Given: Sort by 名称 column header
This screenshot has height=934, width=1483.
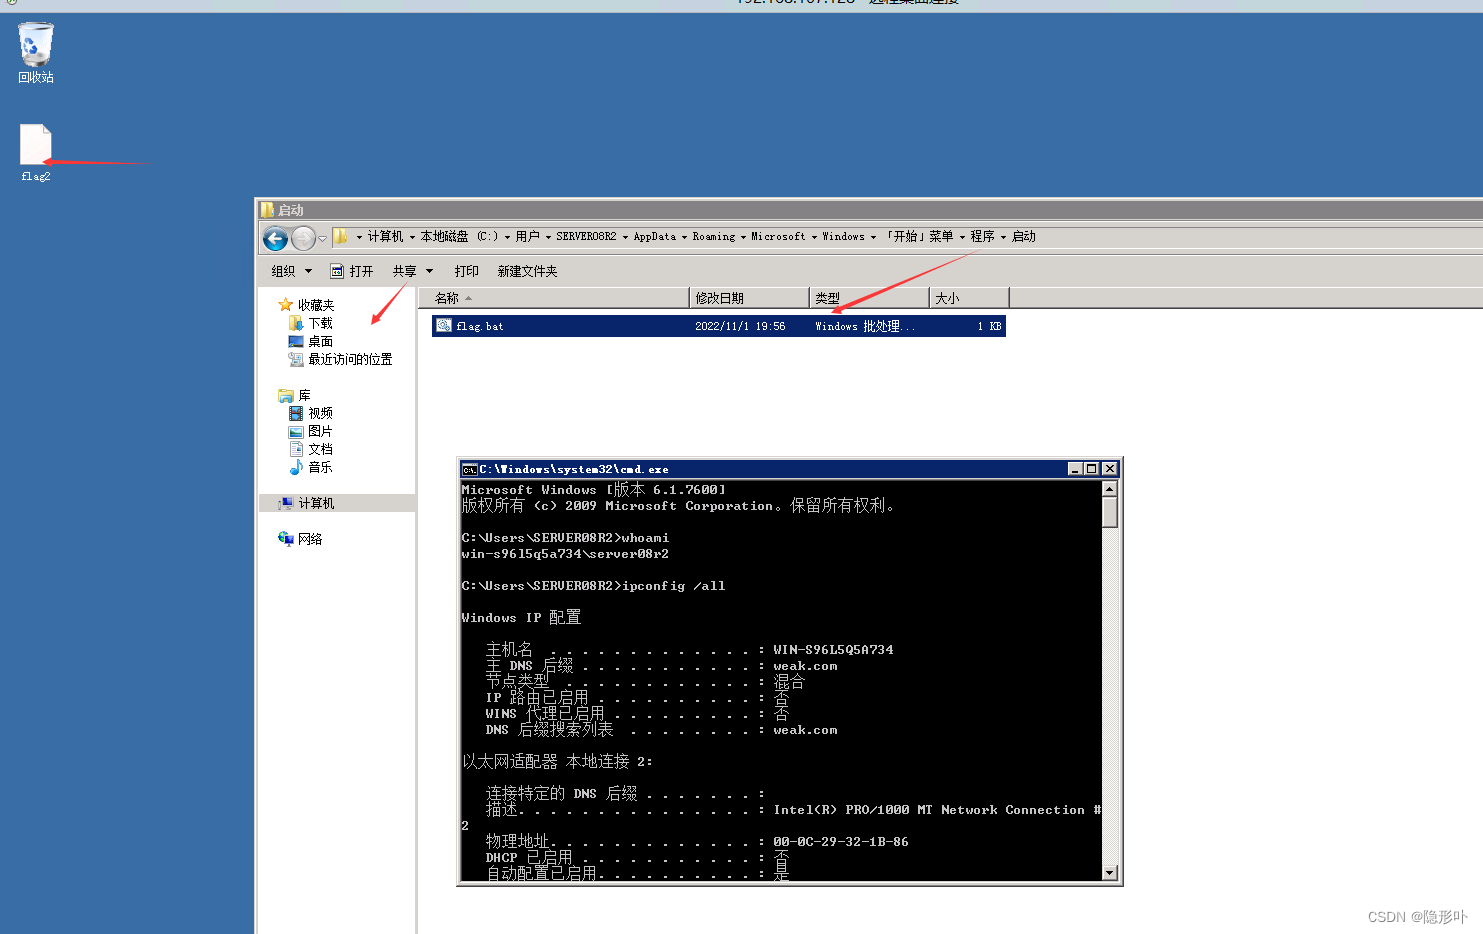Looking at the screenshot, I should pos(554,298).
